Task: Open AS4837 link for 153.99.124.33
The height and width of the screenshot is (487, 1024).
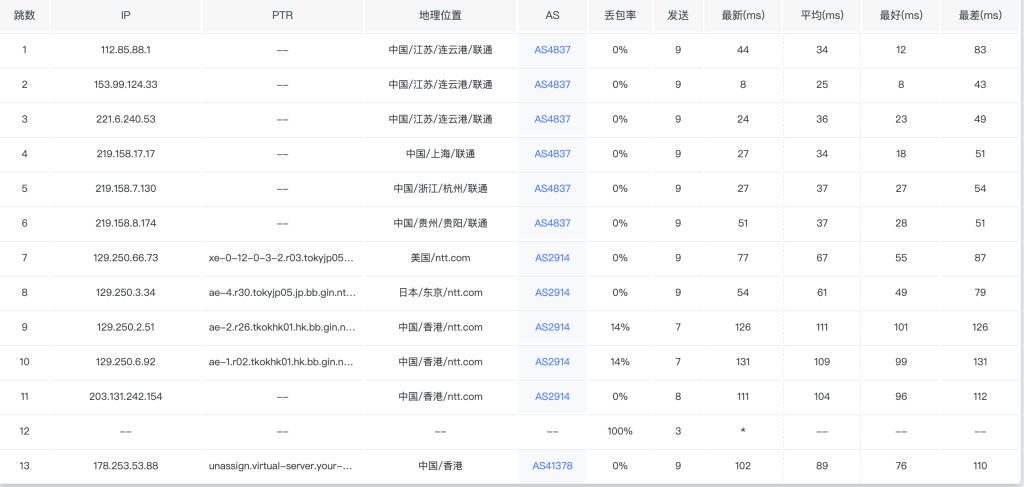Action: [552, 84]
